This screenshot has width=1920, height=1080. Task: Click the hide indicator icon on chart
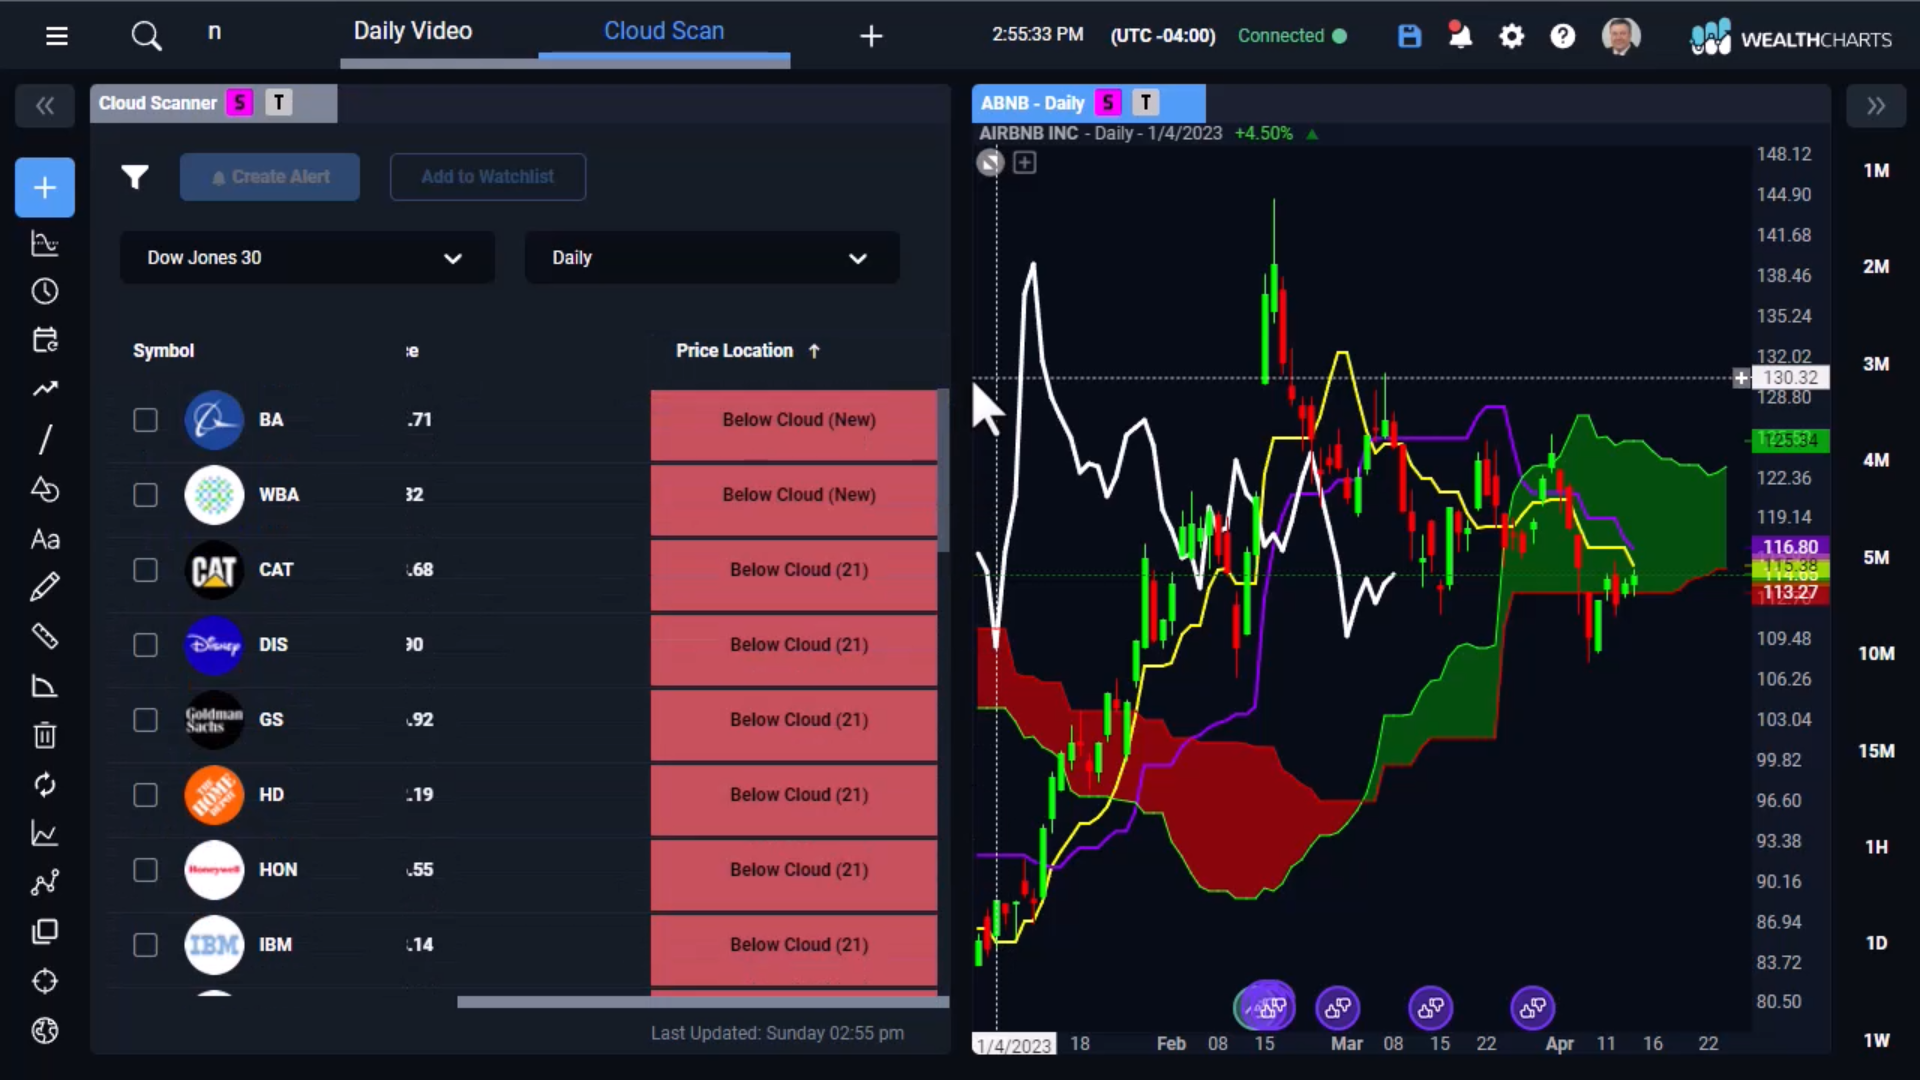(990, 163)
